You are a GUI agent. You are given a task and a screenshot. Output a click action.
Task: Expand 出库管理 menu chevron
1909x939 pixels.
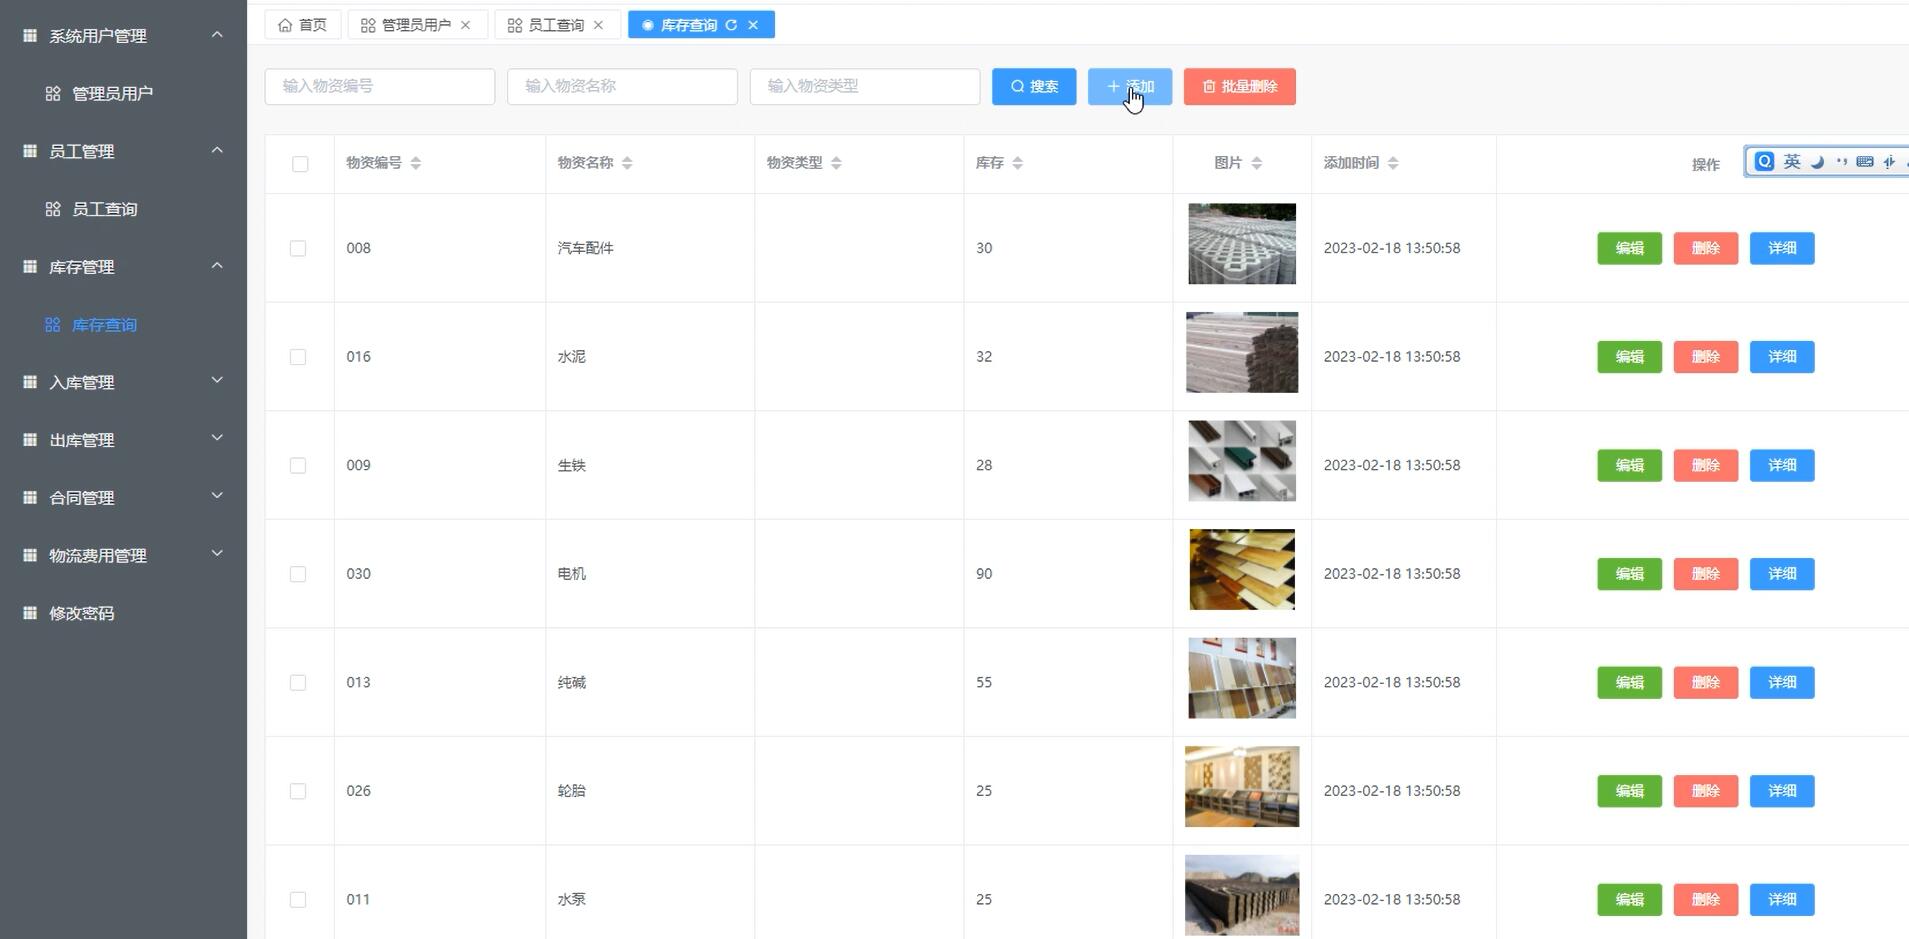tap(217, 439)
